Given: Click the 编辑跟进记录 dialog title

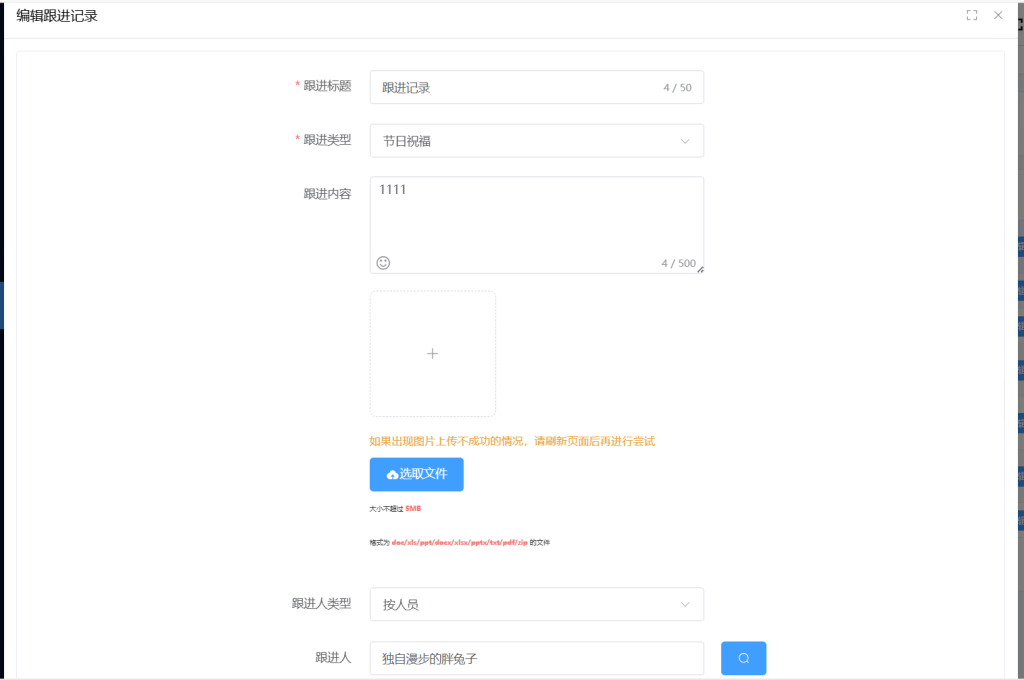Looking at the screenshot, I should pyautogui.click(x=57, y=16).
